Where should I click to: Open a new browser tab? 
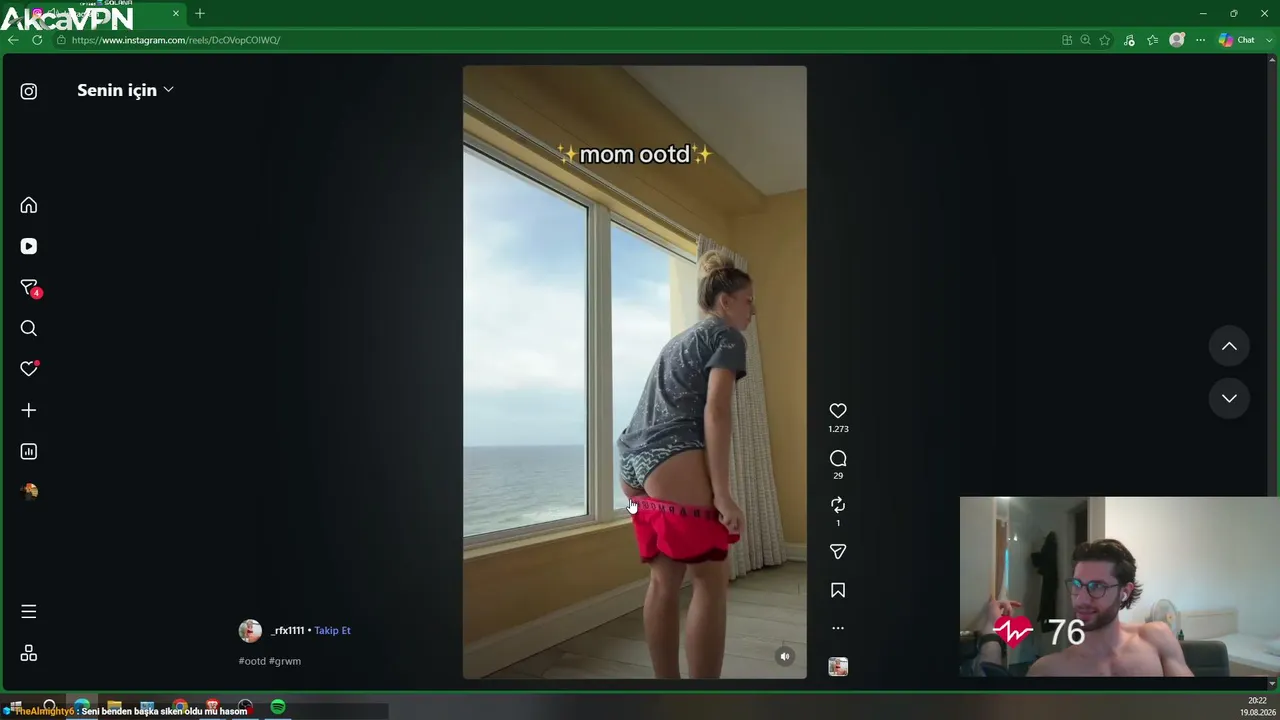(x=200, y=13)
